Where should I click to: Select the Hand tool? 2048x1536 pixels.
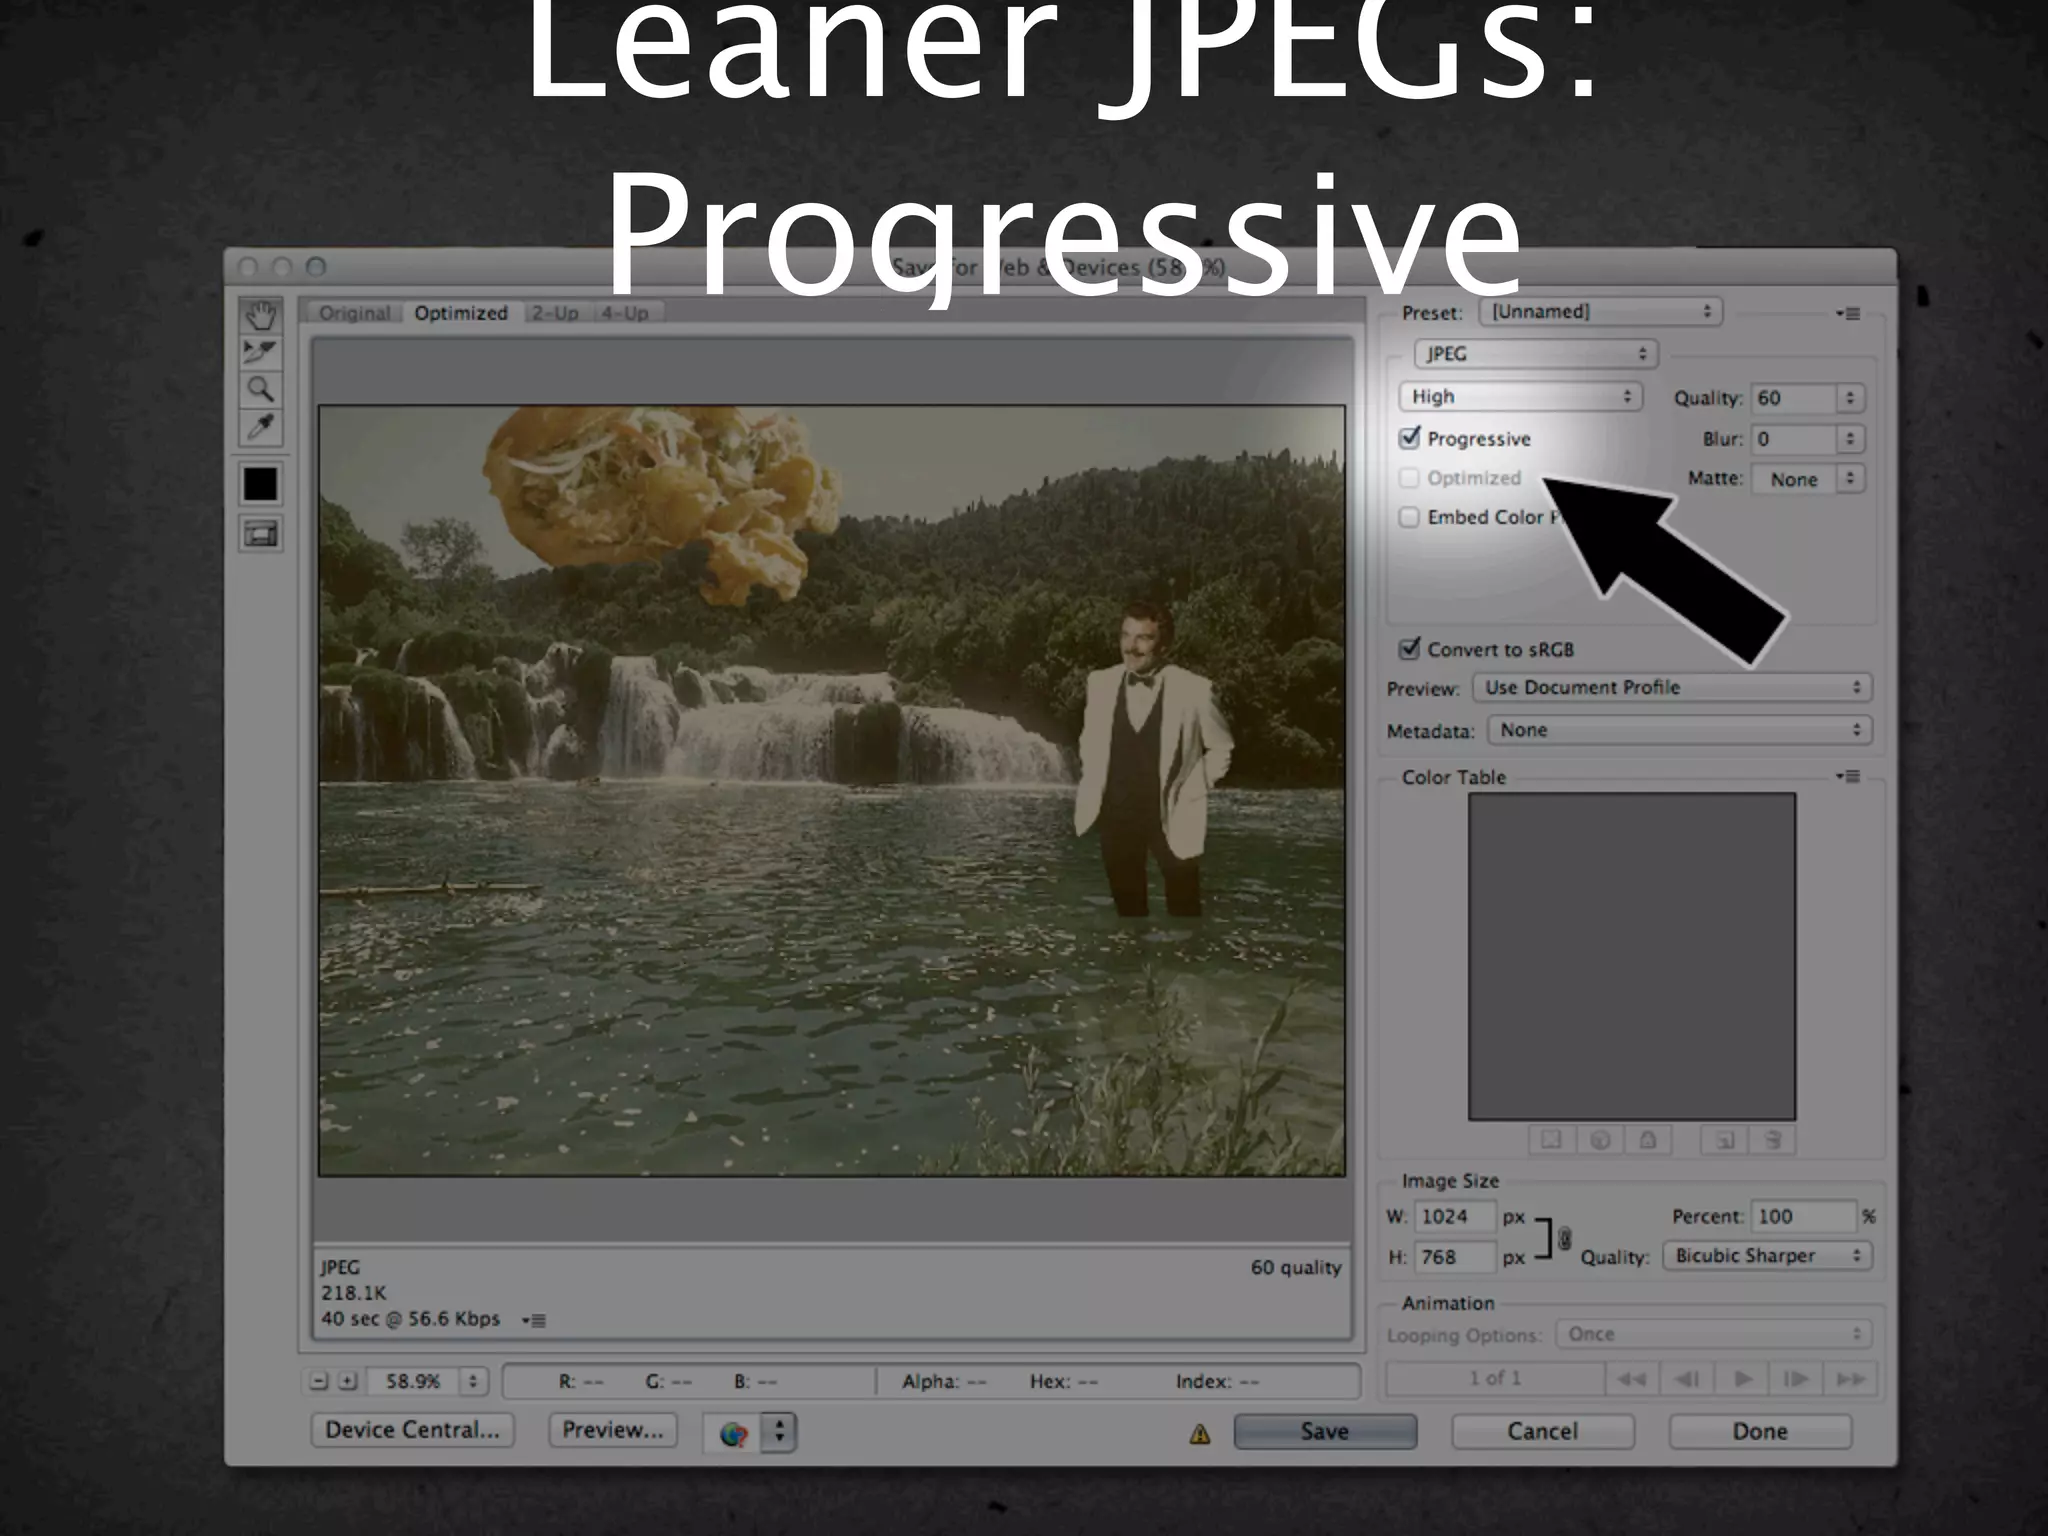coord(260,315)
